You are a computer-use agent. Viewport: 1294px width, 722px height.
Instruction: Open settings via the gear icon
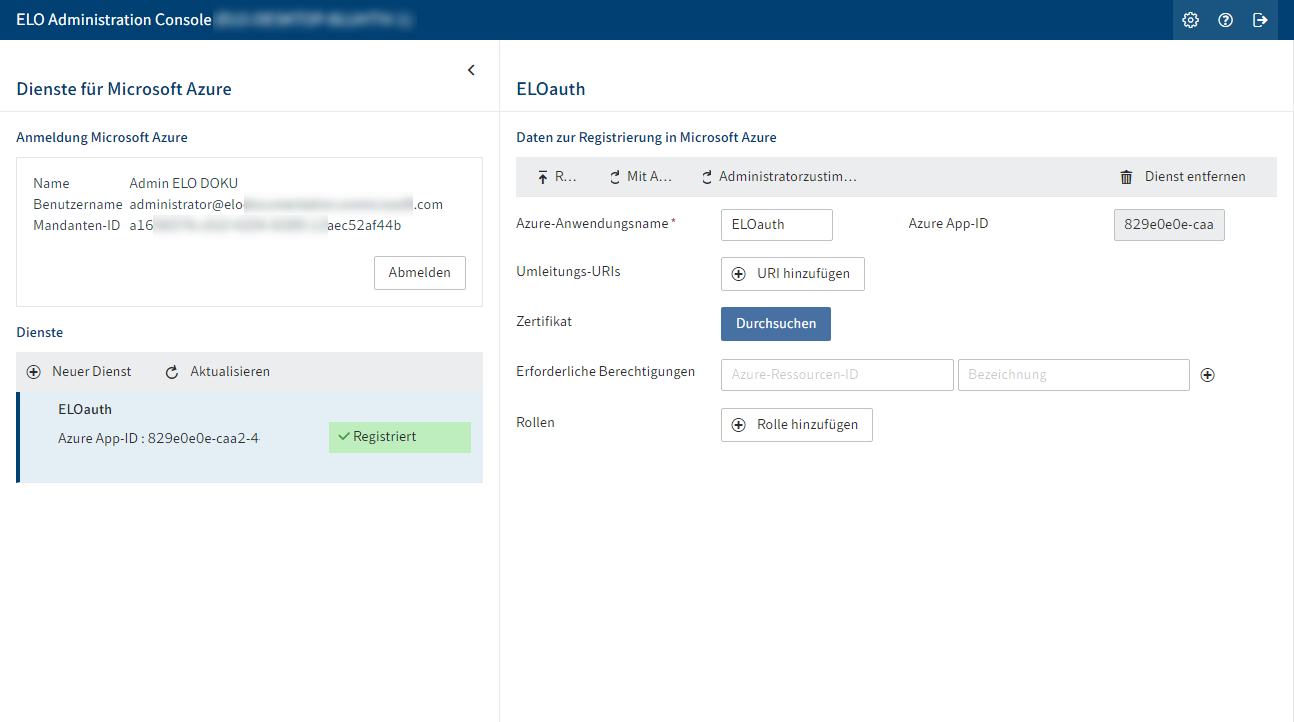click(x=1190, y=20)
